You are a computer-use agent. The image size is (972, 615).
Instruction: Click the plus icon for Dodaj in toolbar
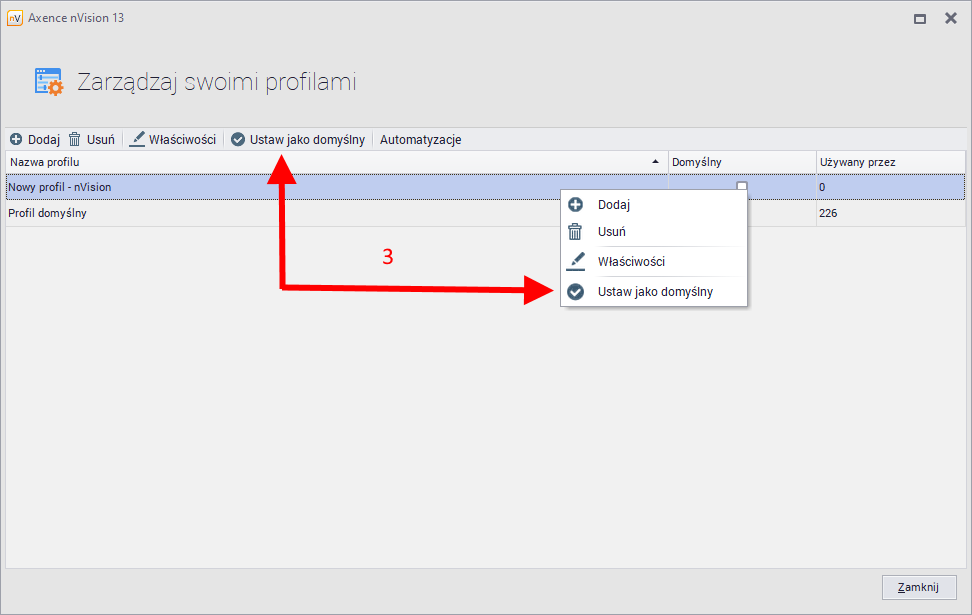click(16, 140)
